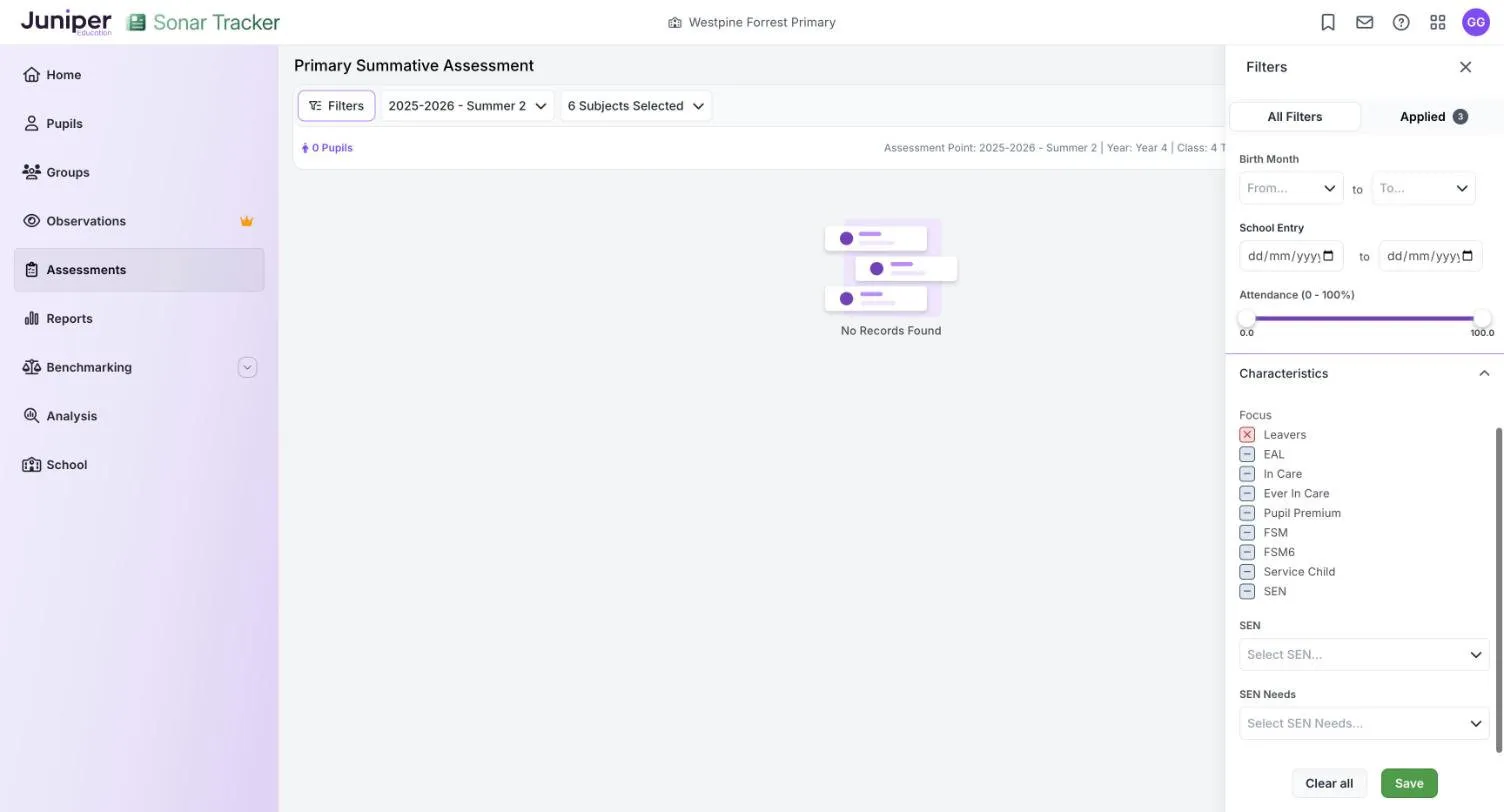Close the Filters panel with the X
Screen dimensions: 1504x812
1465,67
